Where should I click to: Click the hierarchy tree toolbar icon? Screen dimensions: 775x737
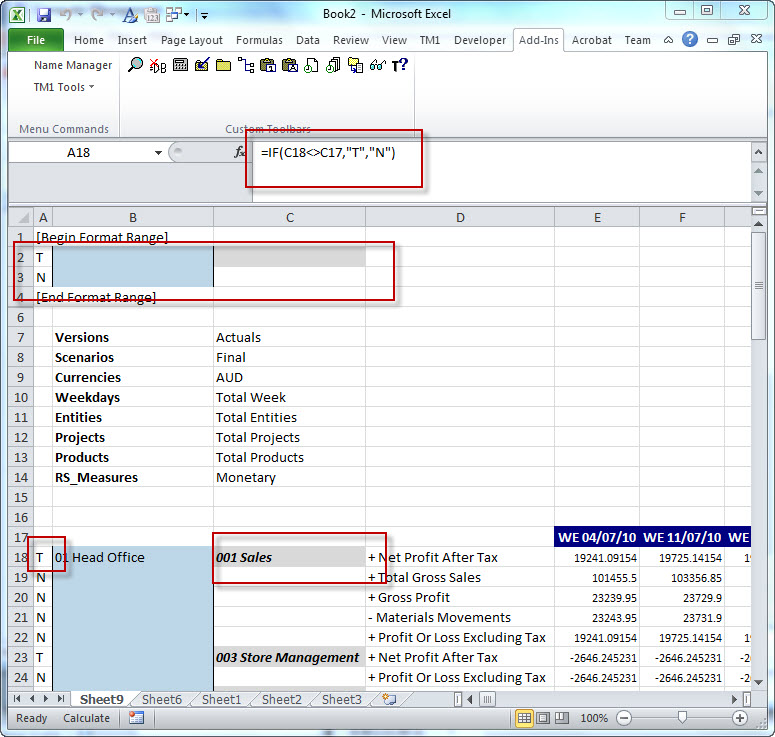point(246,65)
